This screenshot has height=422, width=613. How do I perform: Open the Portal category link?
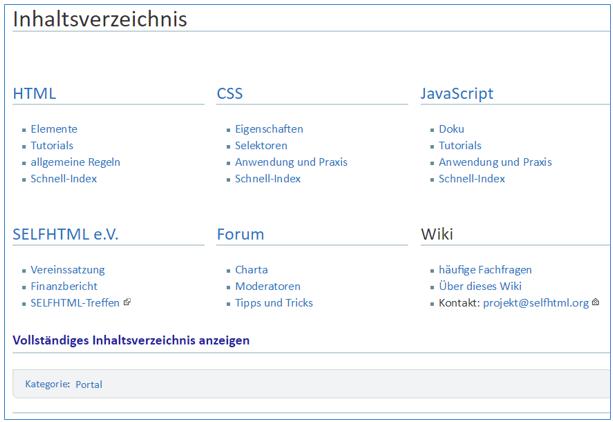tap(89, 384)
